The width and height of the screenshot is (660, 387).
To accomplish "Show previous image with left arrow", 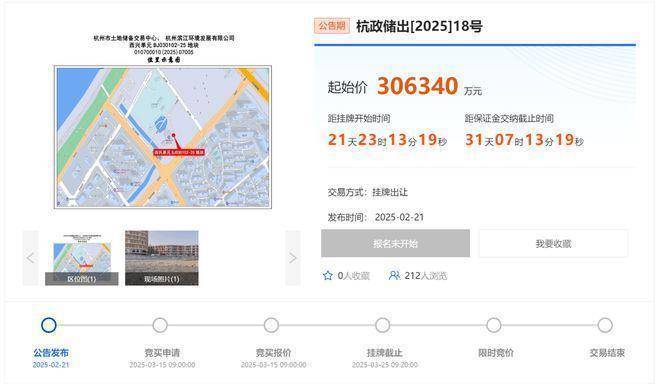I will 30,258.
